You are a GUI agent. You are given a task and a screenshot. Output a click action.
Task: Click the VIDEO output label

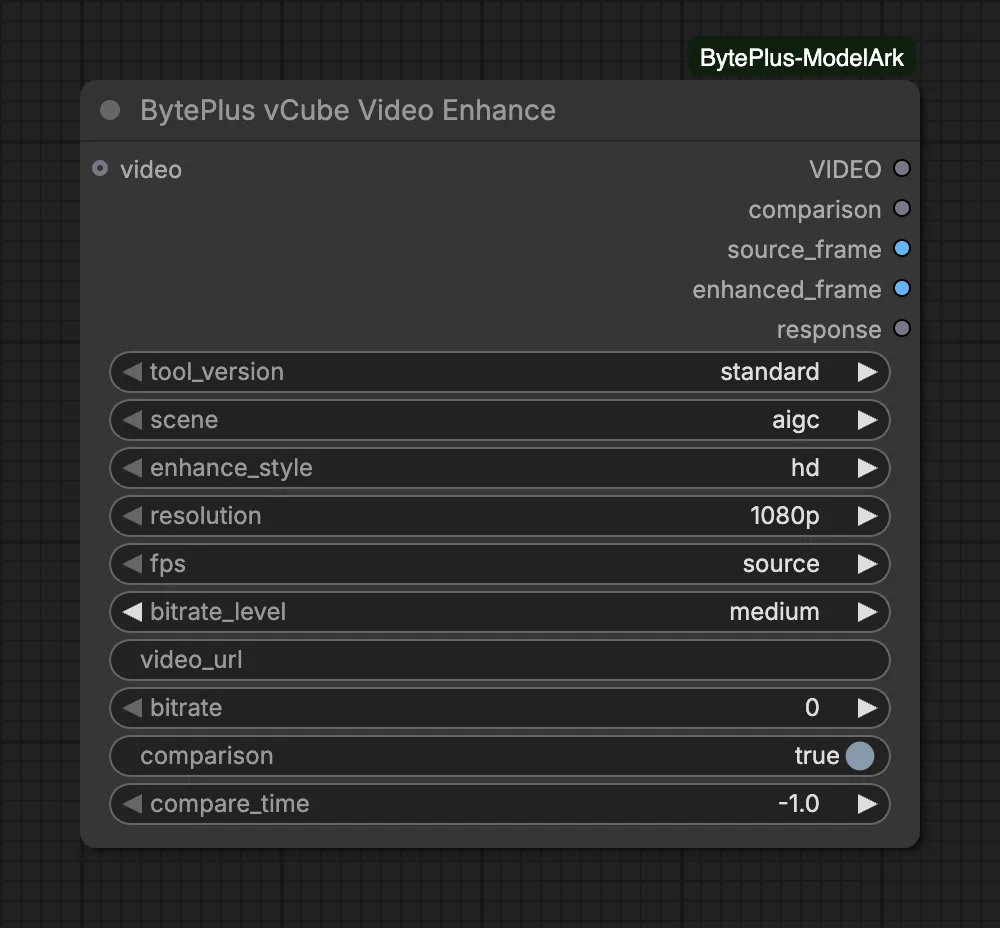(x=845, y=170)
